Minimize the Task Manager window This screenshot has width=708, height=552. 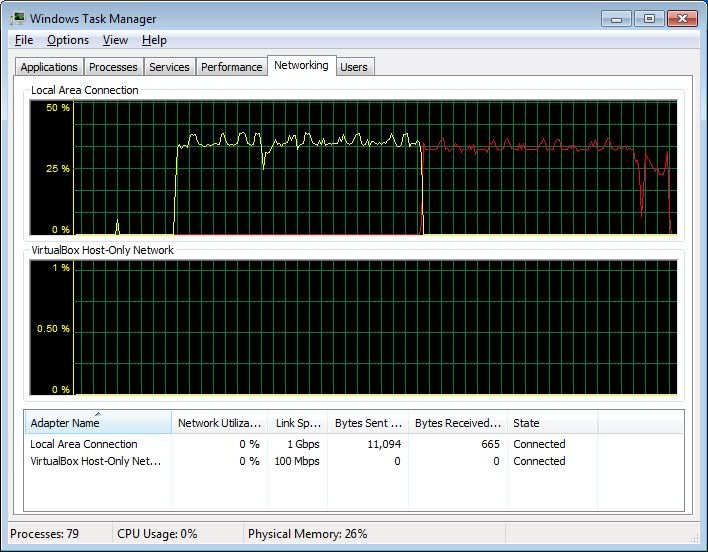[x=616, y=19]
